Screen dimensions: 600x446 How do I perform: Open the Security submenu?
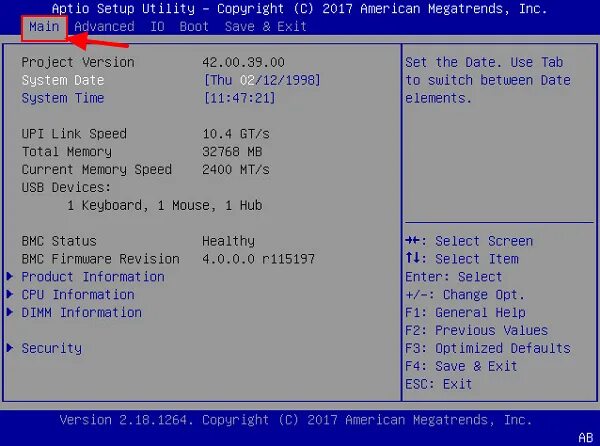click(52, 348)
